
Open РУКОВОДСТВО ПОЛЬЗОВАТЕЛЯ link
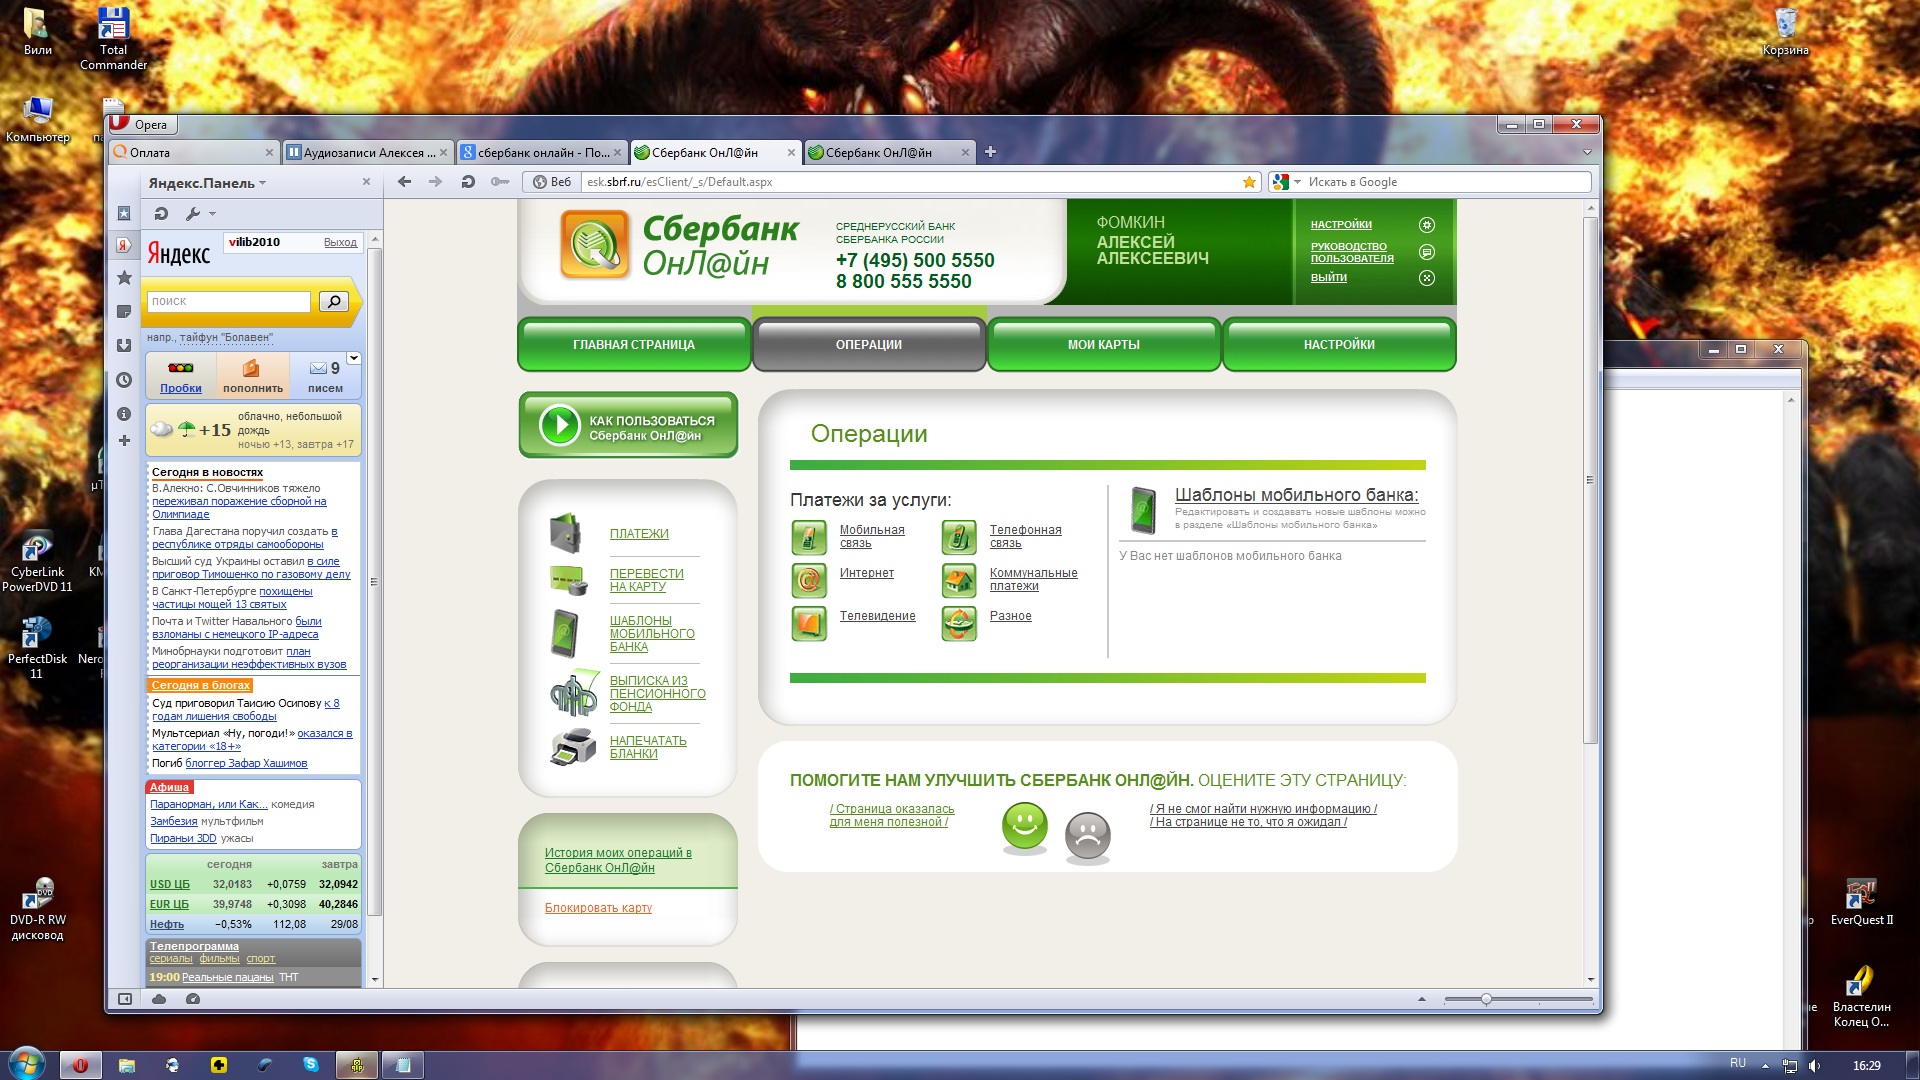pos(1352,252)
